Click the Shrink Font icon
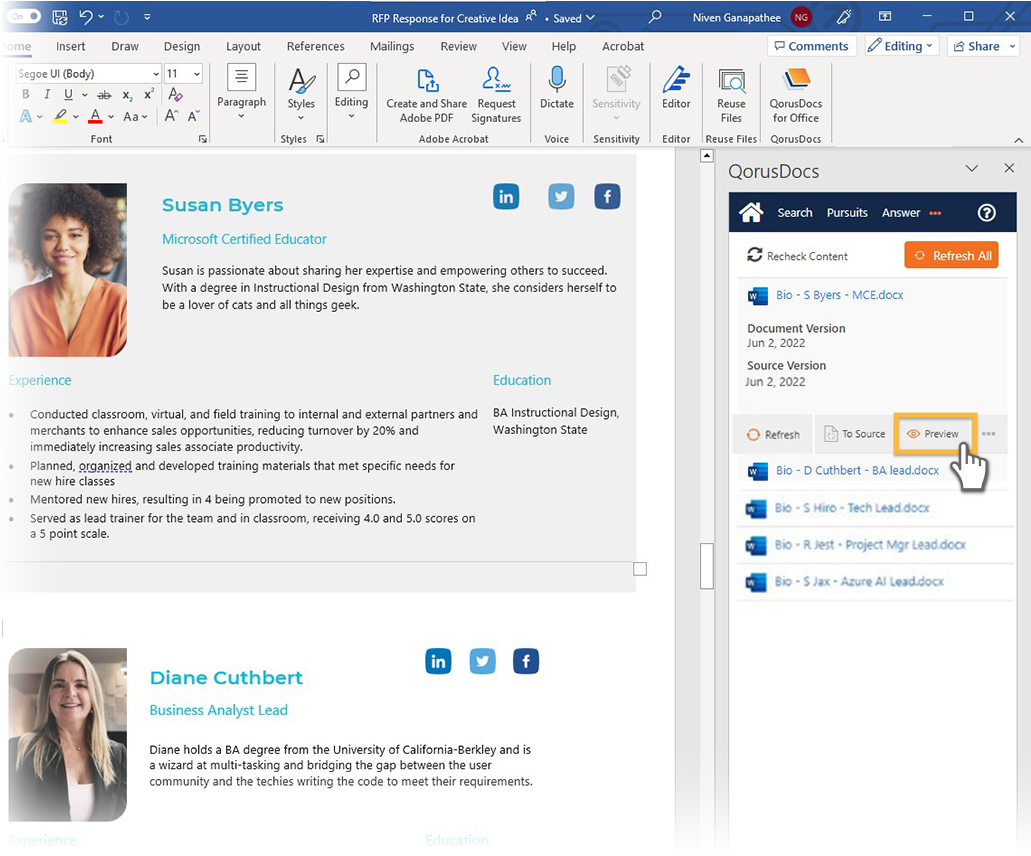The image size is (1031, 856). click(193, 116)
